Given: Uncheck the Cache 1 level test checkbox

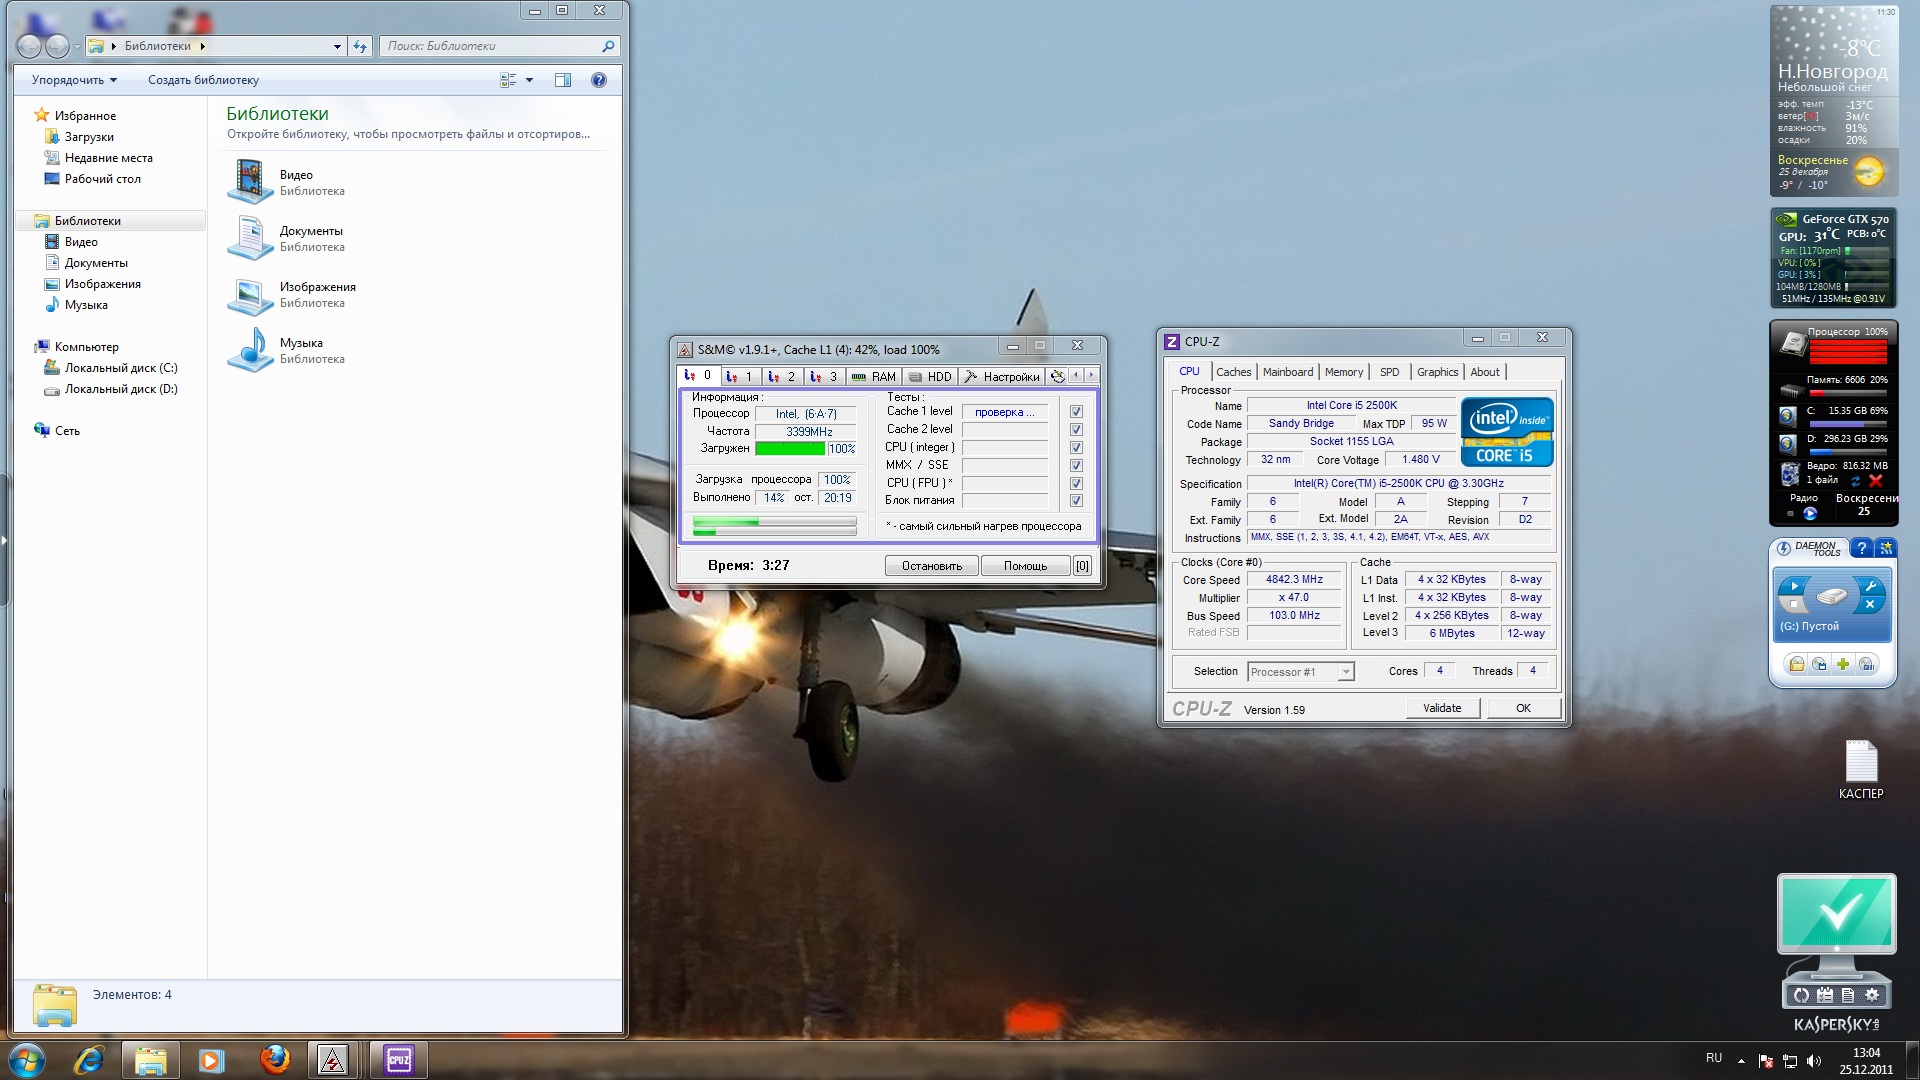Looking at the screenshot, I should point(1076,412).
